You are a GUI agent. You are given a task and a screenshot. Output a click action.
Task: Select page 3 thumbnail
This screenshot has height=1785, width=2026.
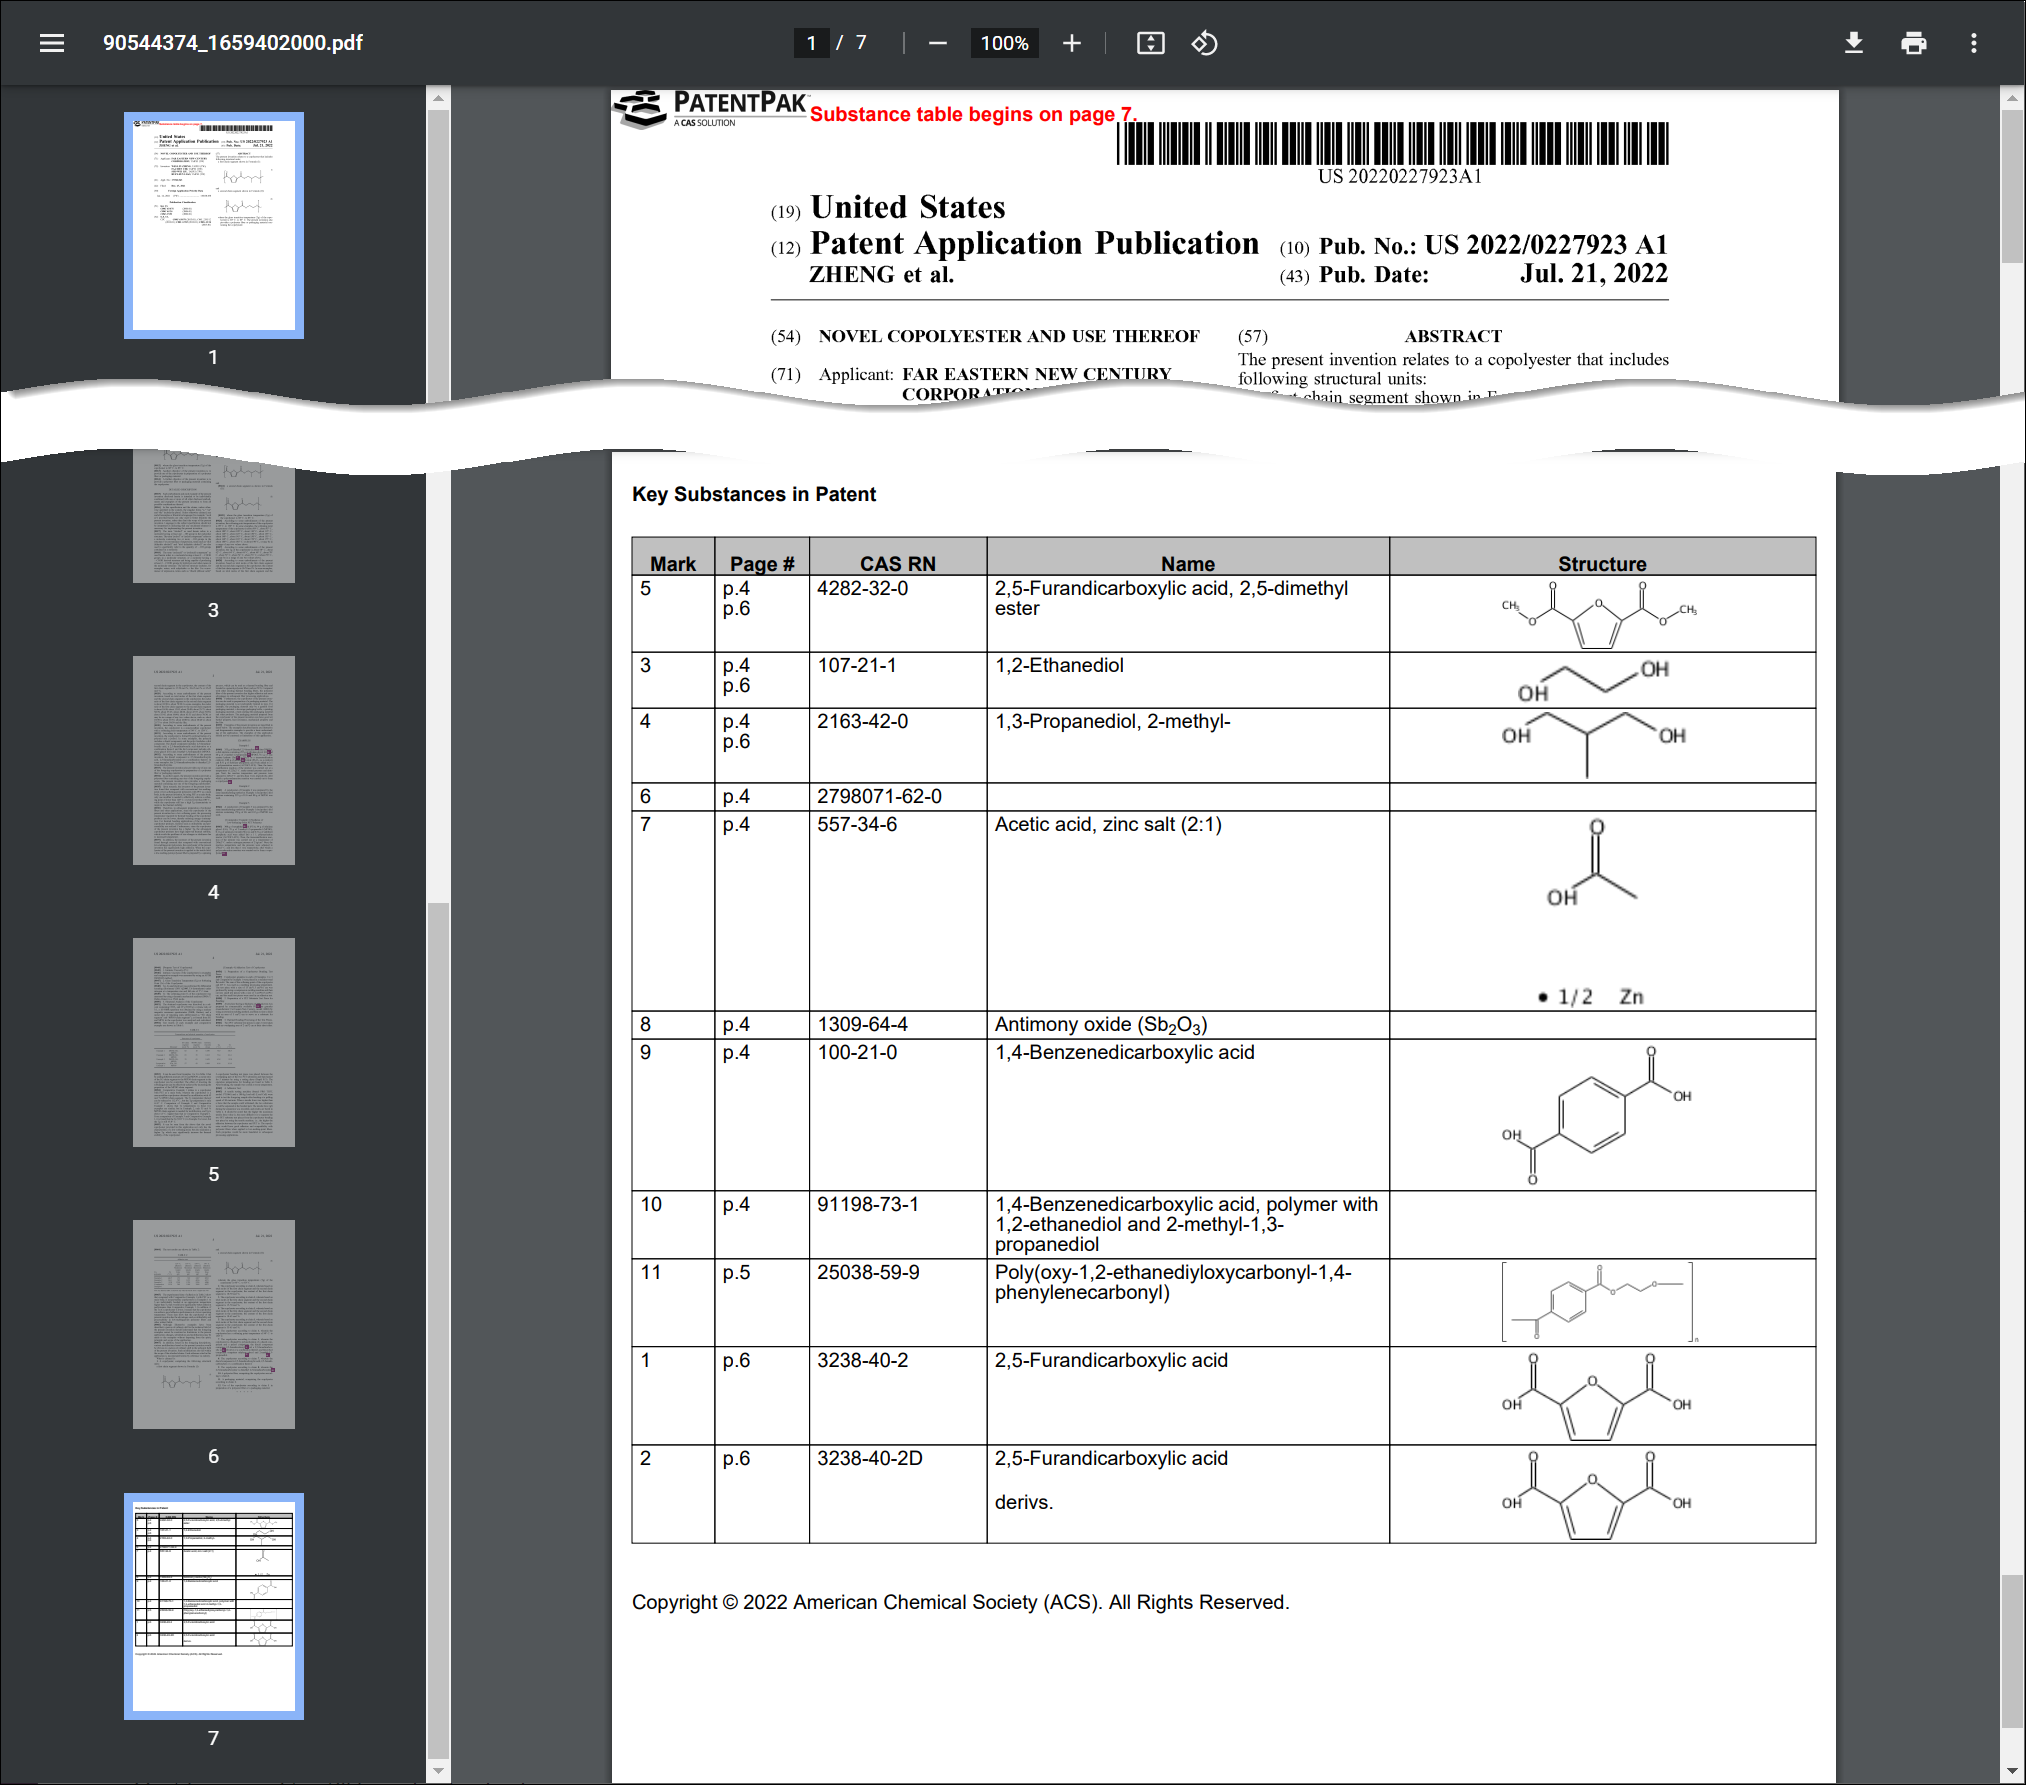[214, 516]
